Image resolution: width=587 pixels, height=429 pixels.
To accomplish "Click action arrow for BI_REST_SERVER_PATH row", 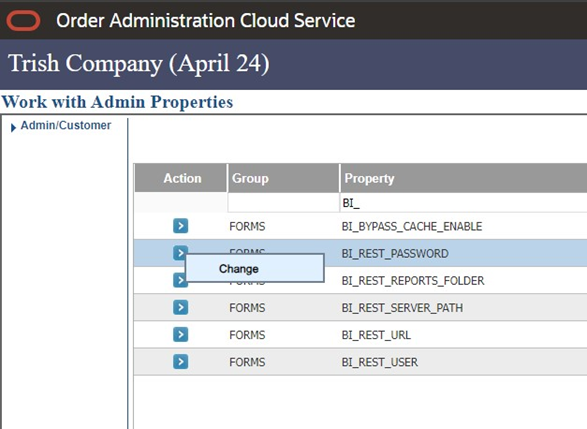I will coord(180,307).
